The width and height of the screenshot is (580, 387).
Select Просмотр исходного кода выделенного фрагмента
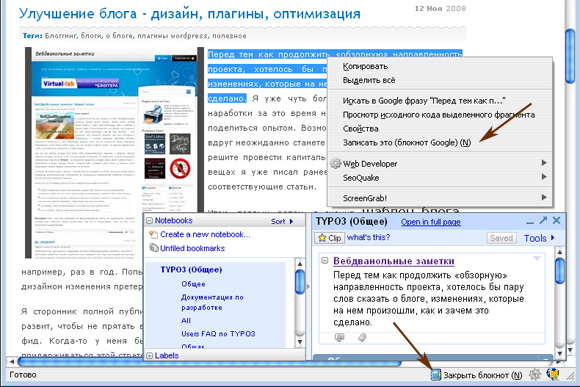[x=440, y=115]
